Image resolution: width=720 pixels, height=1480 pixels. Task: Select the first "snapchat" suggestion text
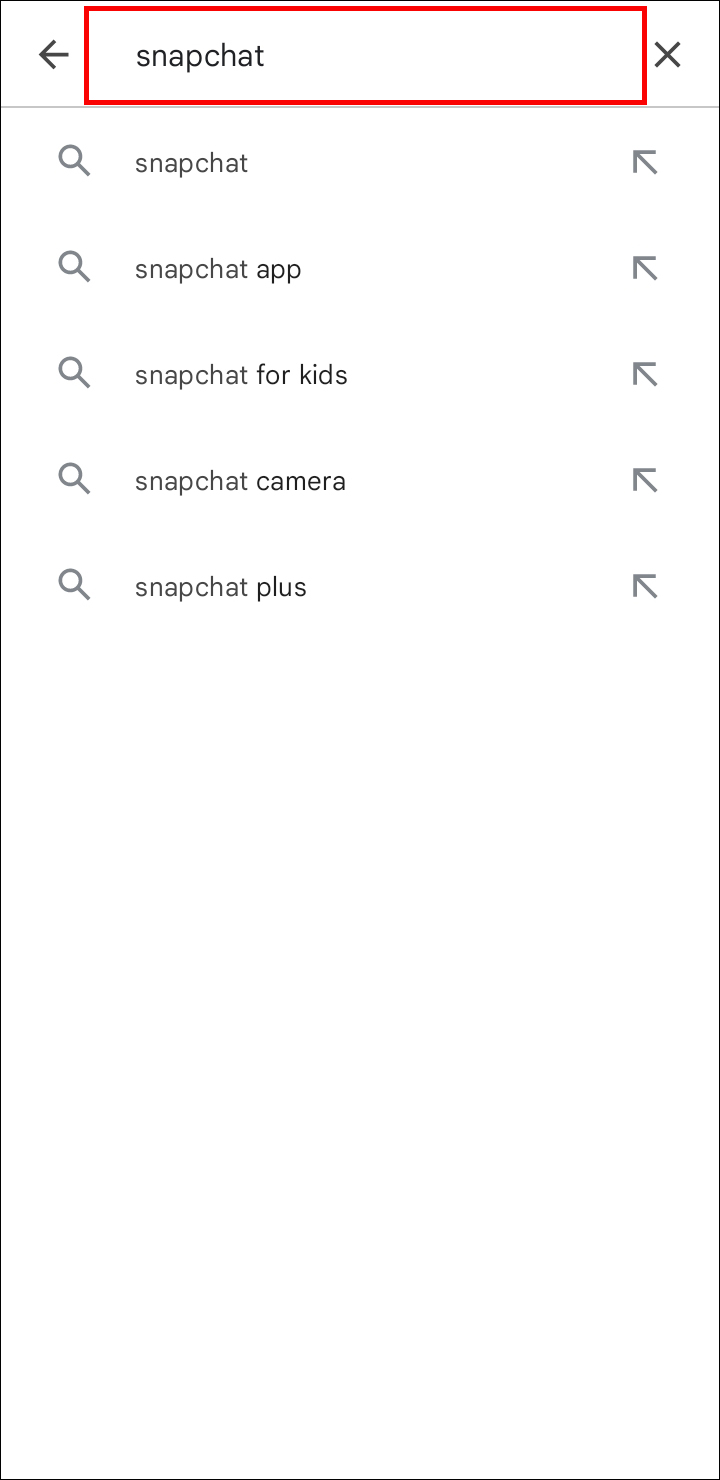191,163
